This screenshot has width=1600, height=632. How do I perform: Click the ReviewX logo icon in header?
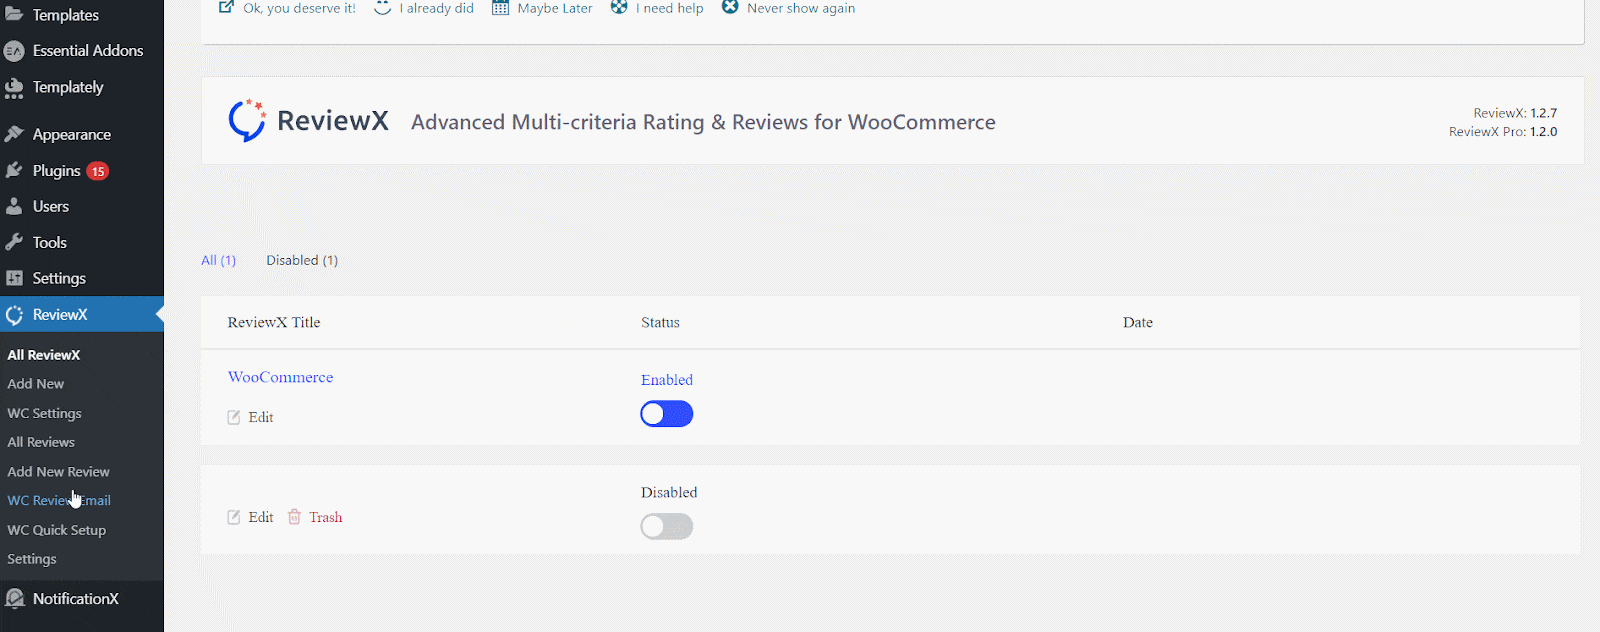point(246,120)
